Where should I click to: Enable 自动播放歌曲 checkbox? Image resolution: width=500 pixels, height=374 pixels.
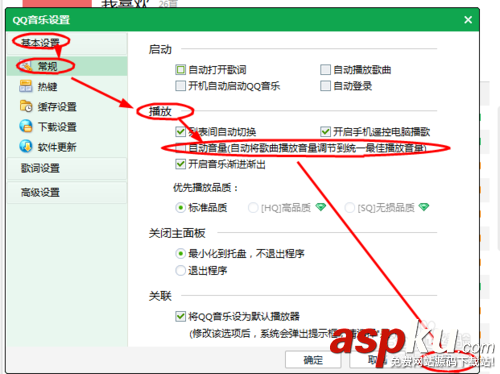point(325,70)
